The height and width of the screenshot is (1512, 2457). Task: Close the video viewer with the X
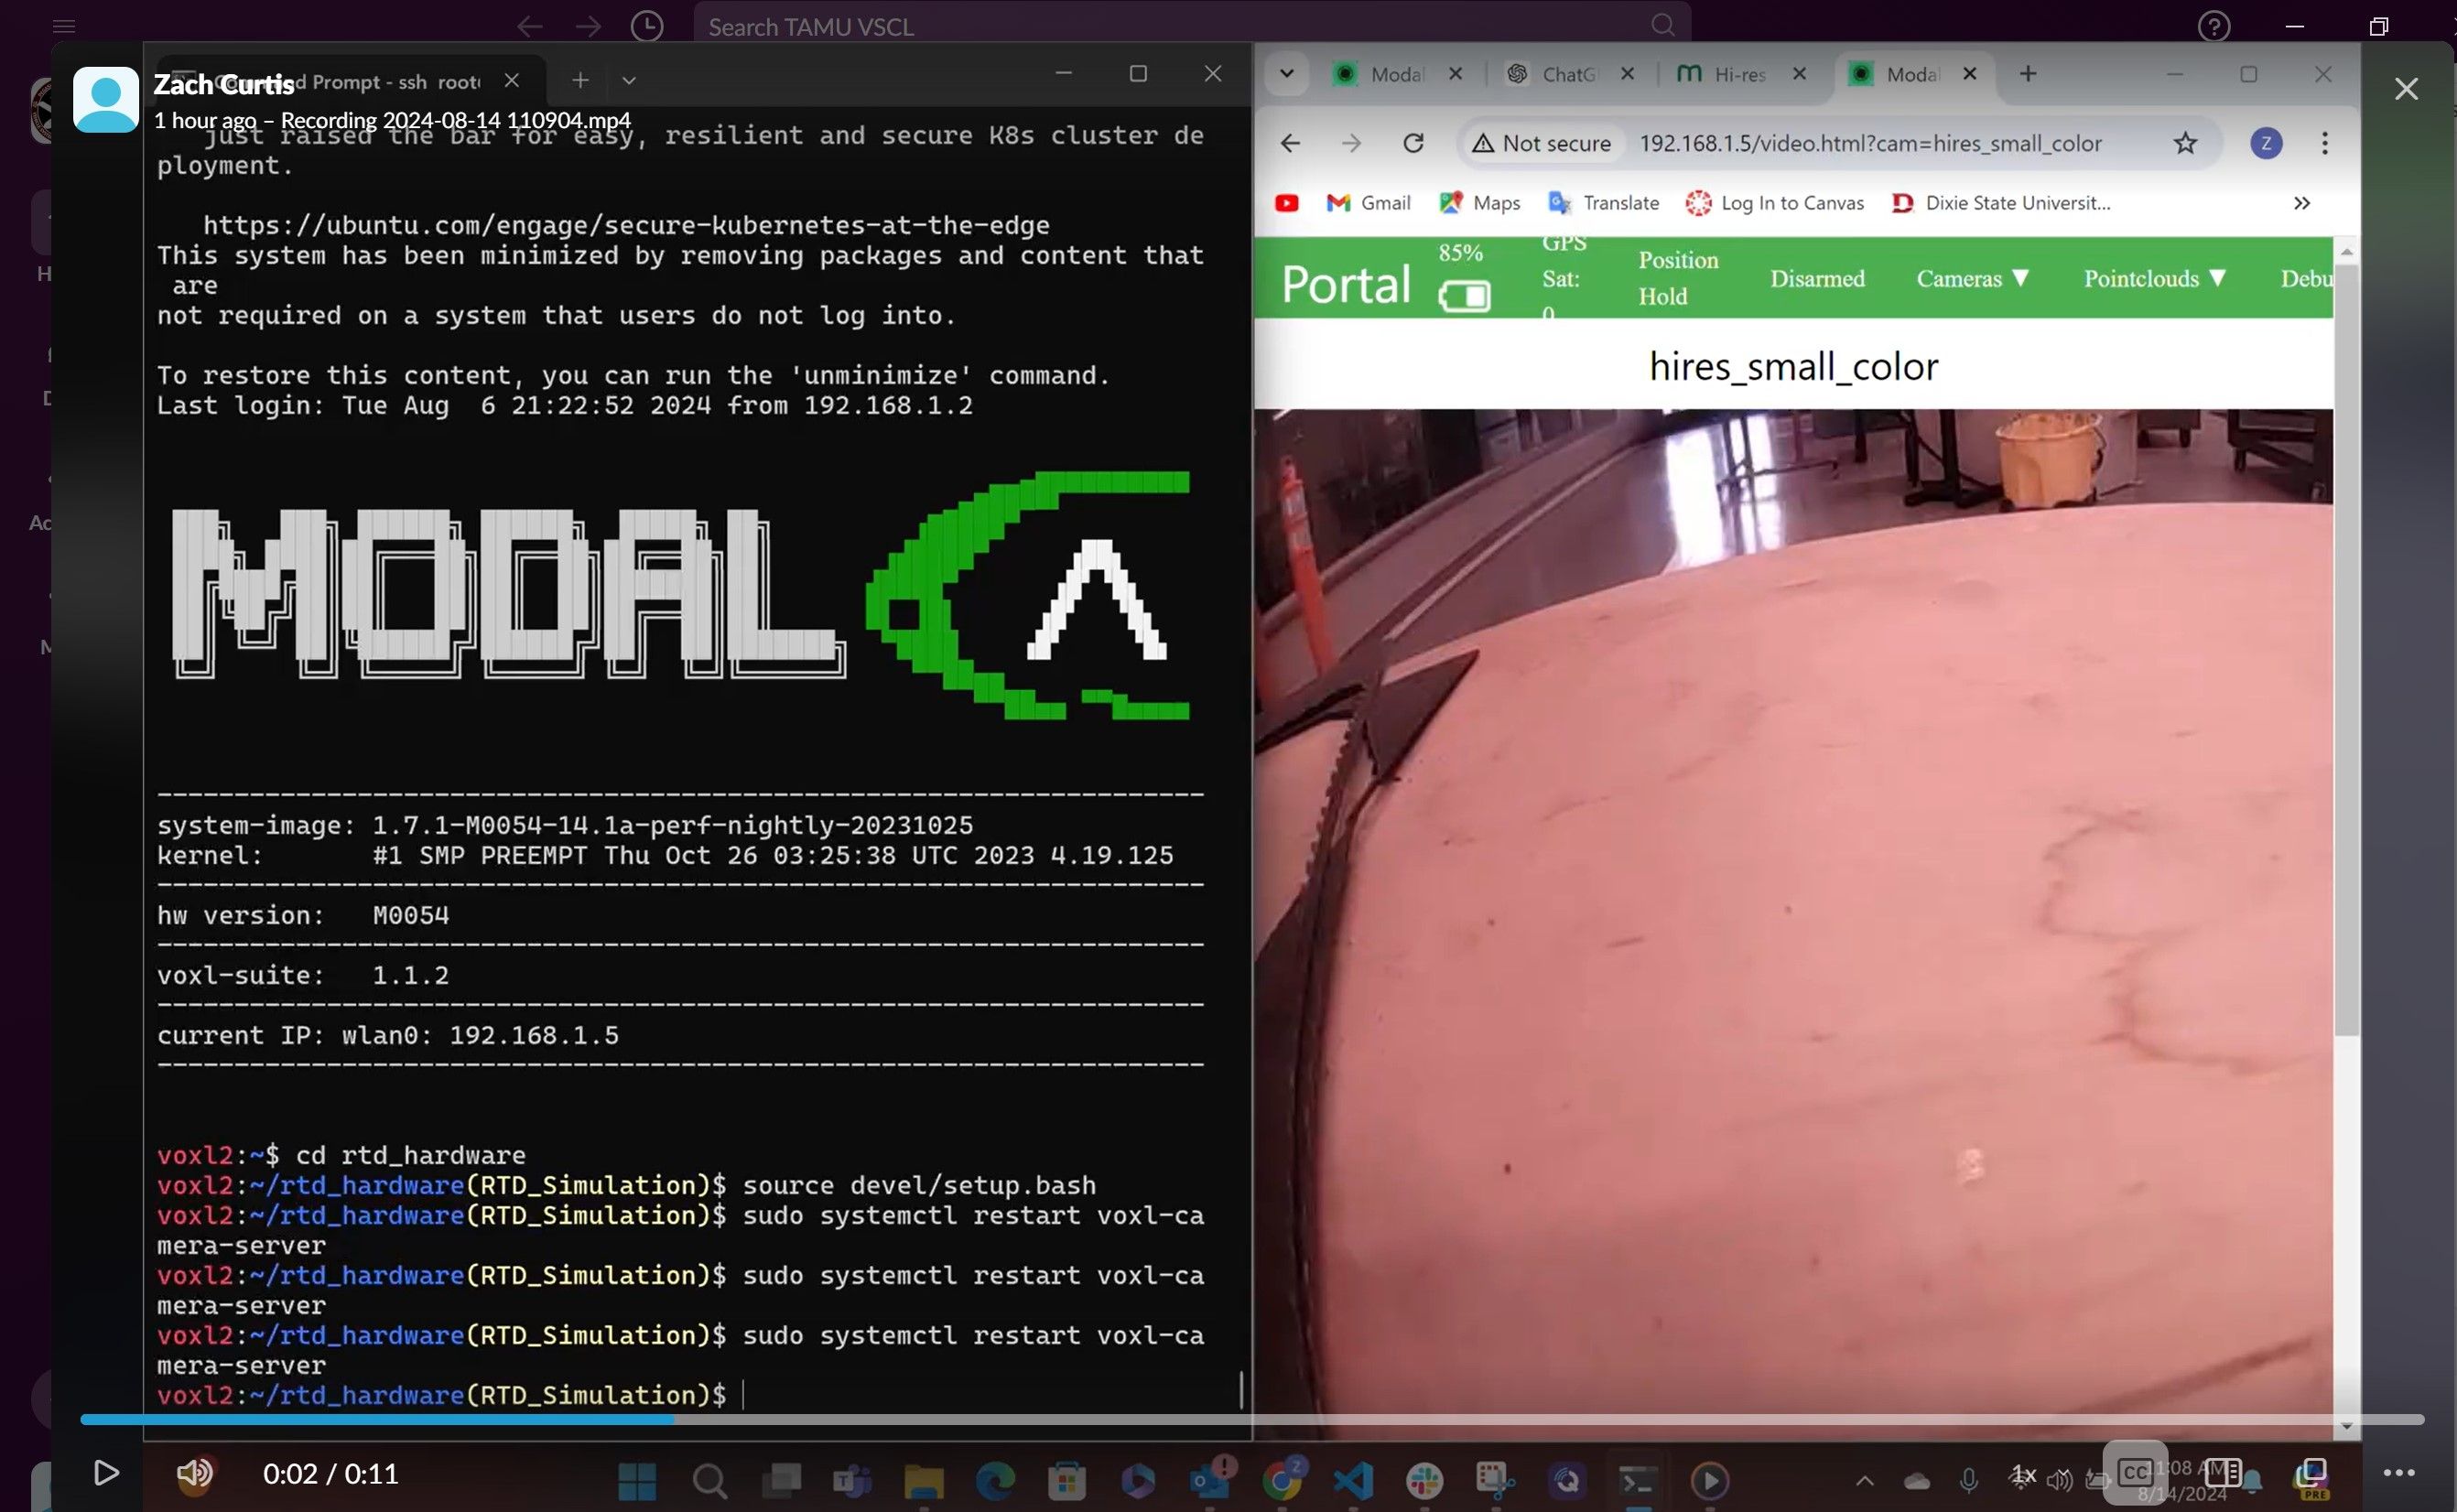[2406, 89]
